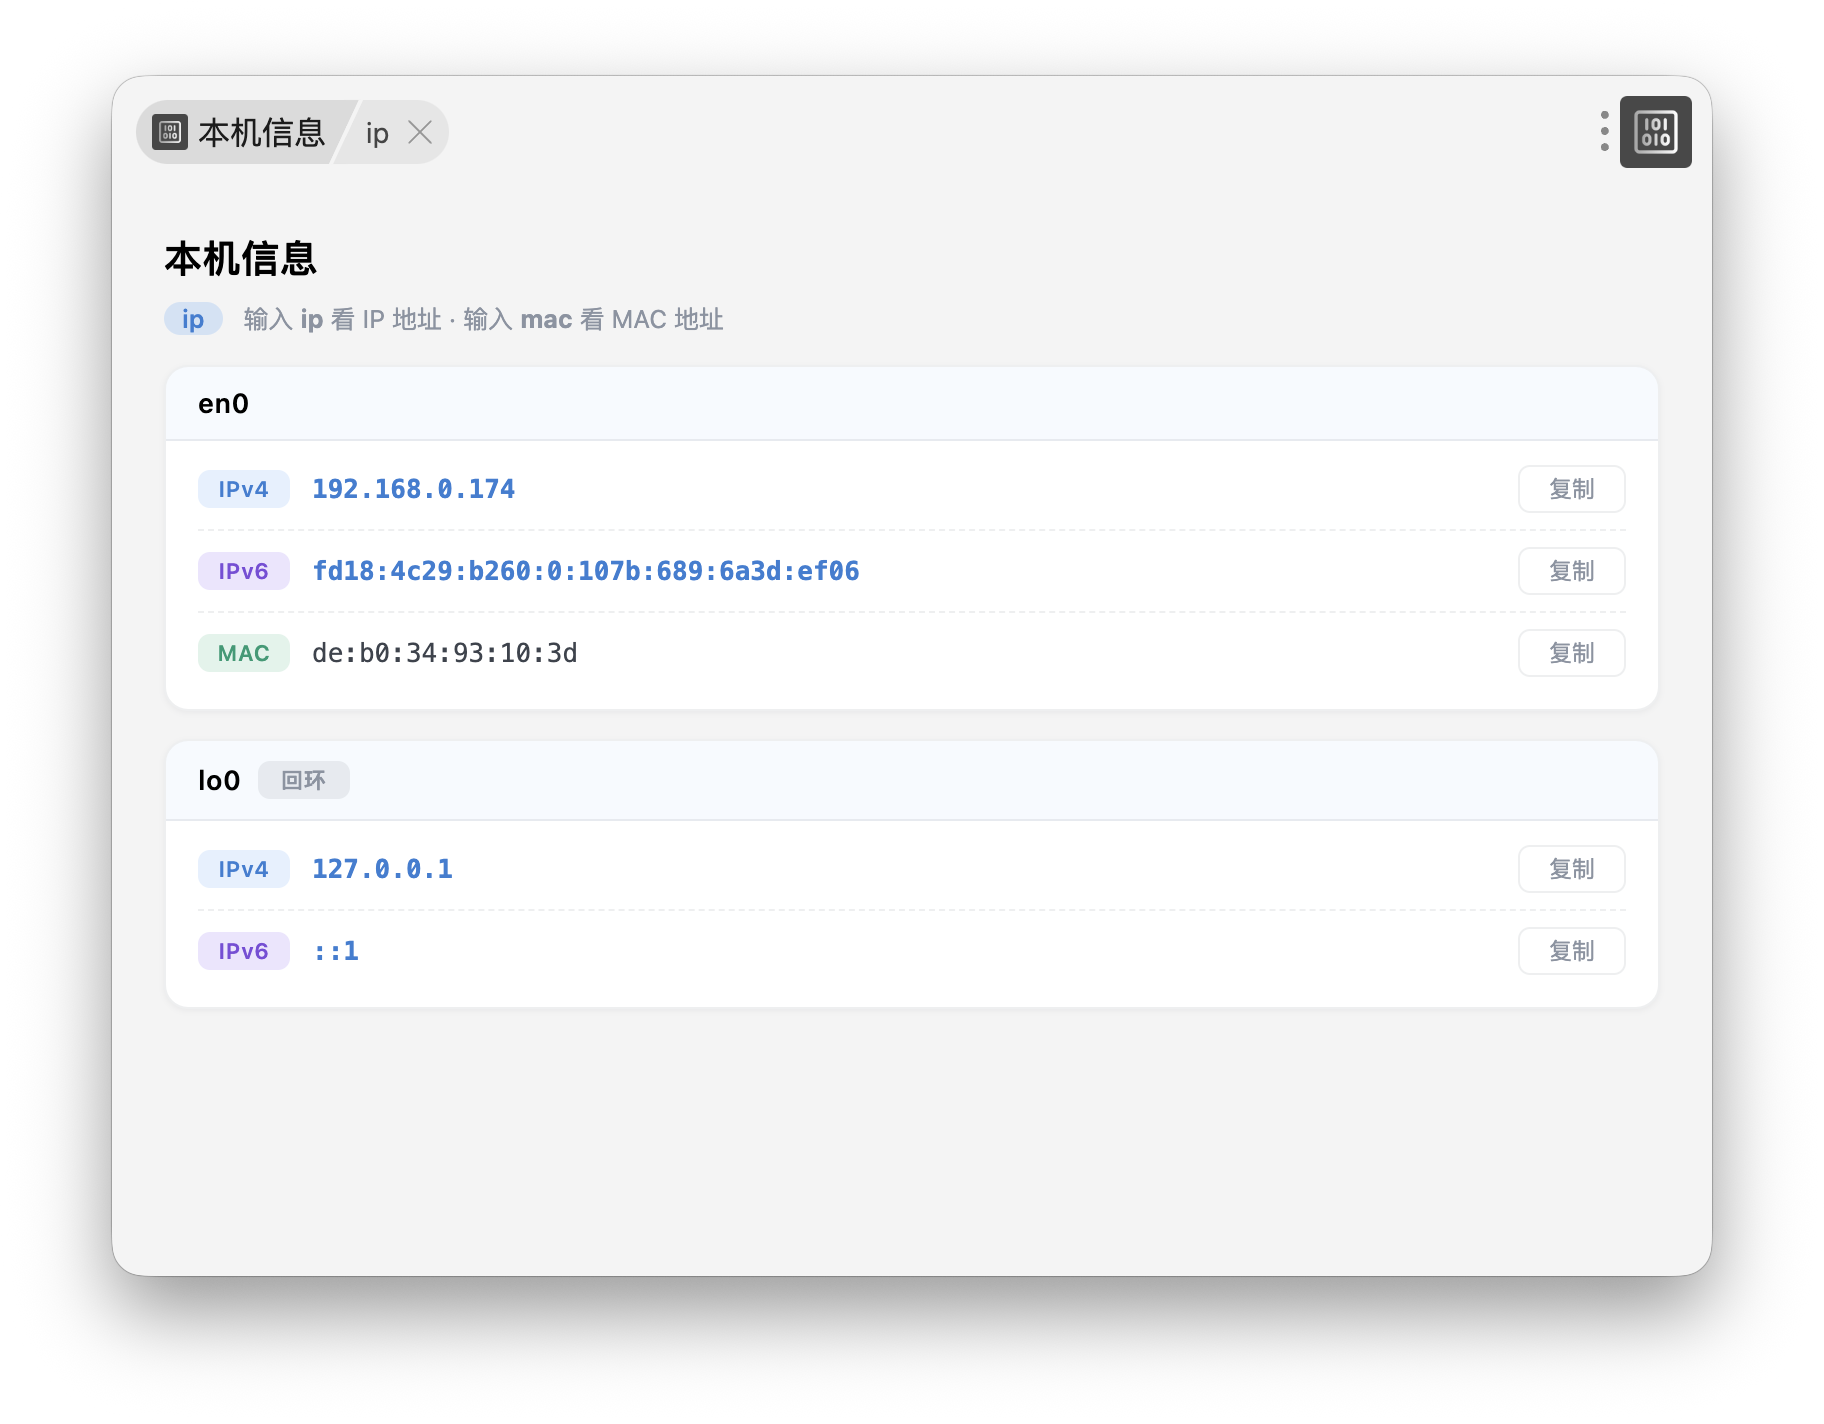Select the de:b0:34:93:10:3d MAC text
Screen dimensions: 1824x1424
[x=444, y=653]
